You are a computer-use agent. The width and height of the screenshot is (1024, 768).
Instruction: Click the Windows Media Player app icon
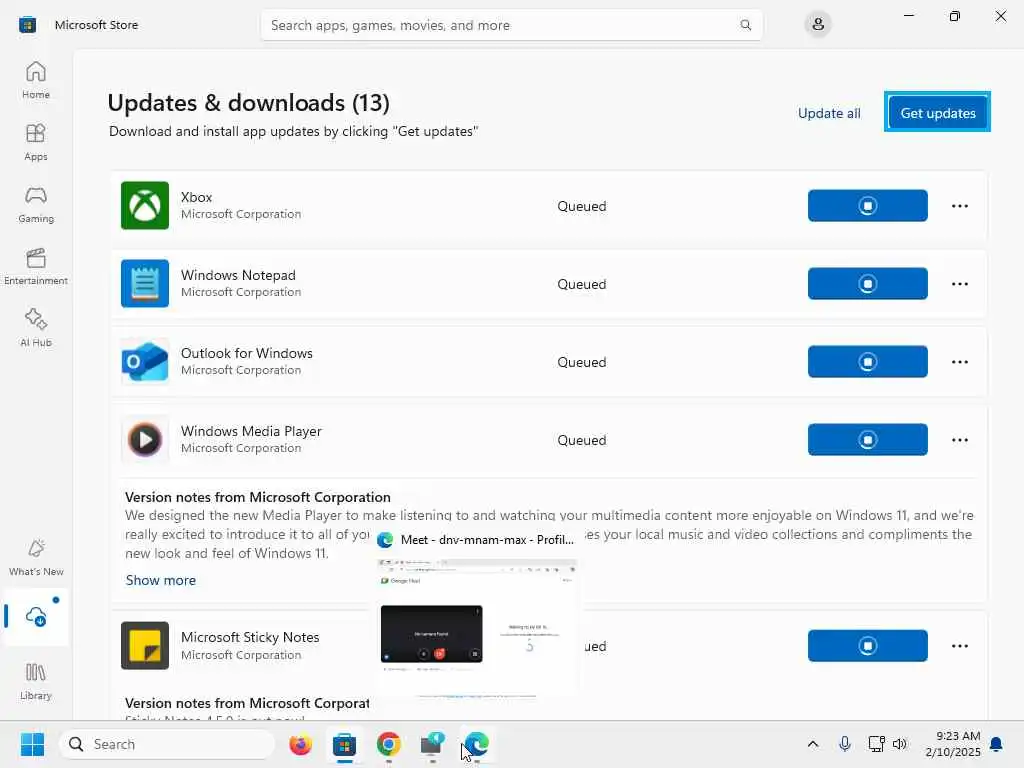pos(145,440)
